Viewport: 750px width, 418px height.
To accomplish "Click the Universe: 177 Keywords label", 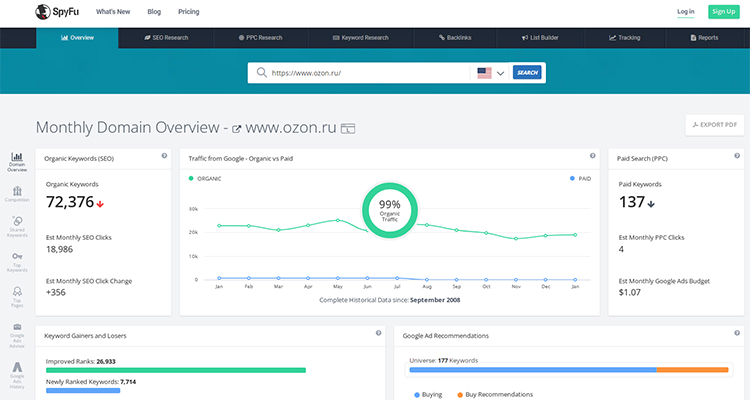I will (443, 361).
